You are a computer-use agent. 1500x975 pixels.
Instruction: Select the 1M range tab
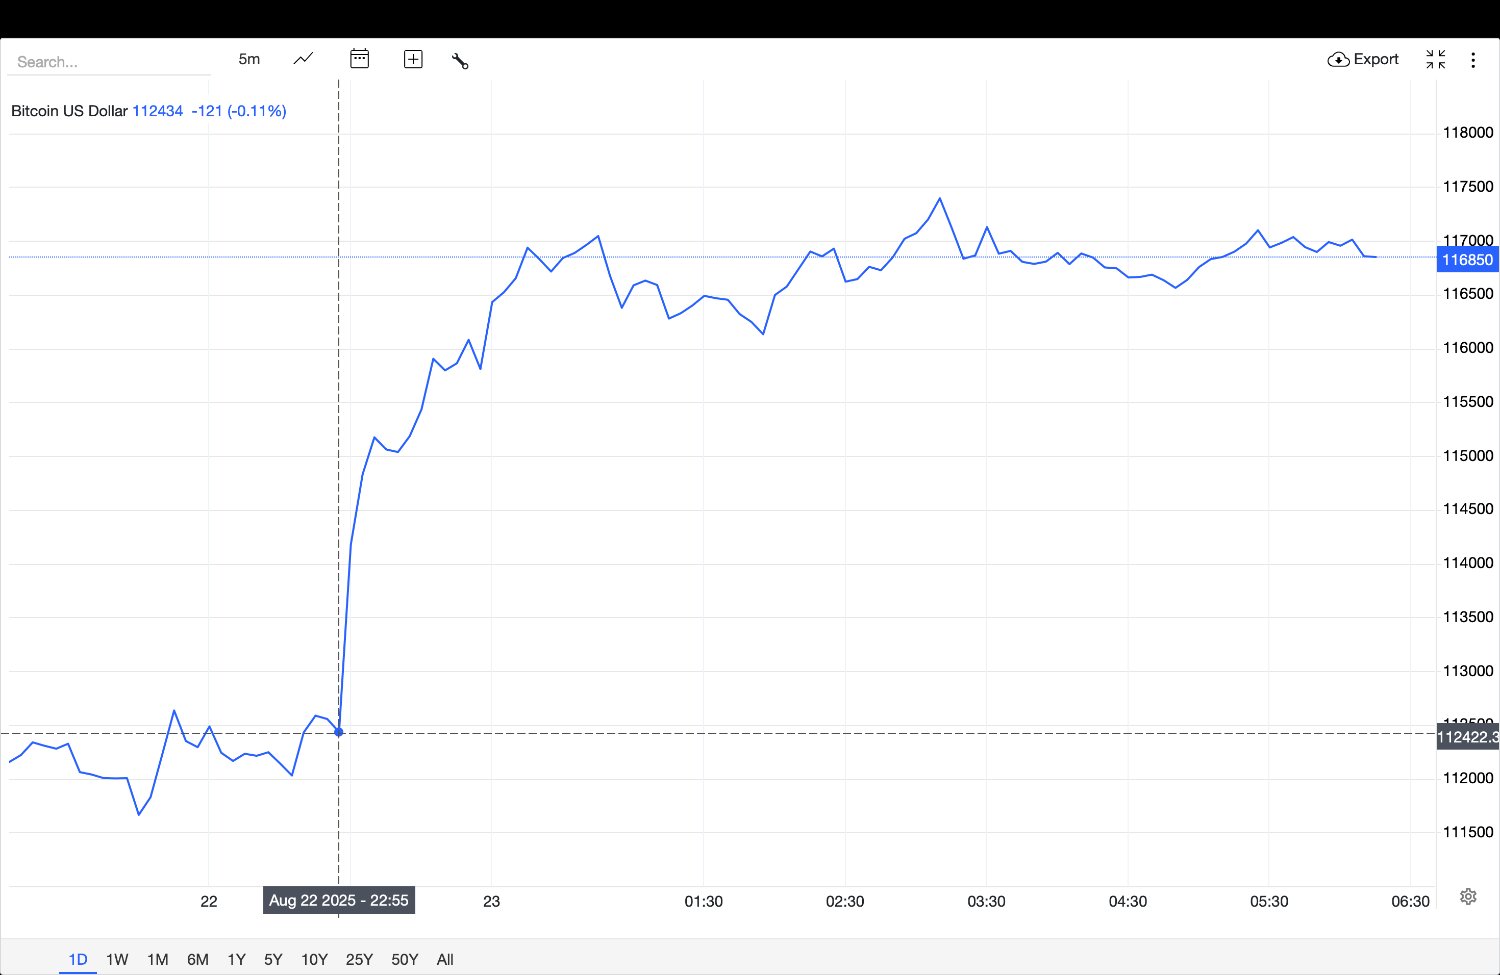tap(157, 959)
